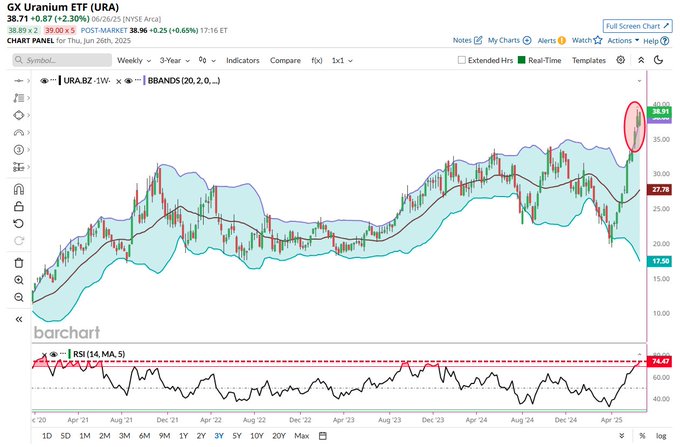
Task: Select the 5Y time range
Action: point(235,436)
